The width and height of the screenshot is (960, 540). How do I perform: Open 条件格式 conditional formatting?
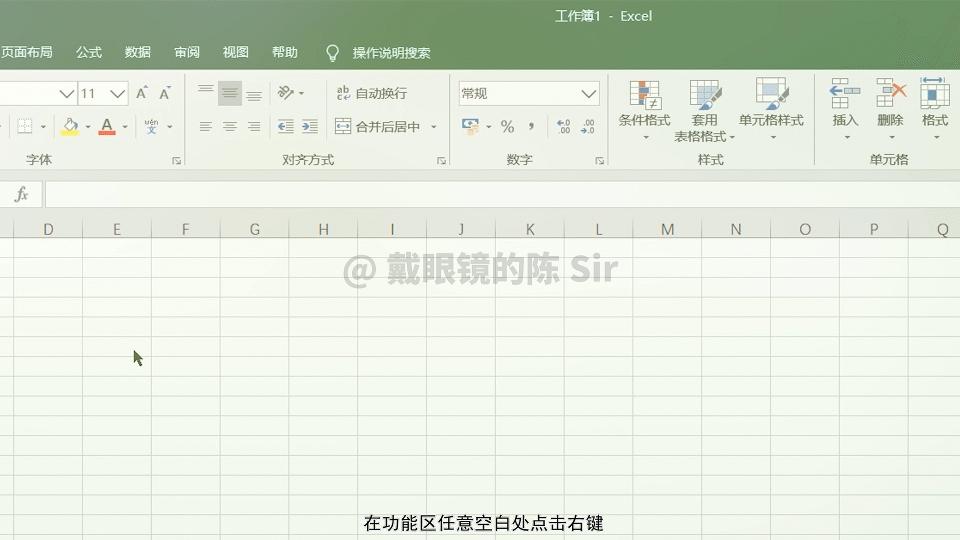644,110
